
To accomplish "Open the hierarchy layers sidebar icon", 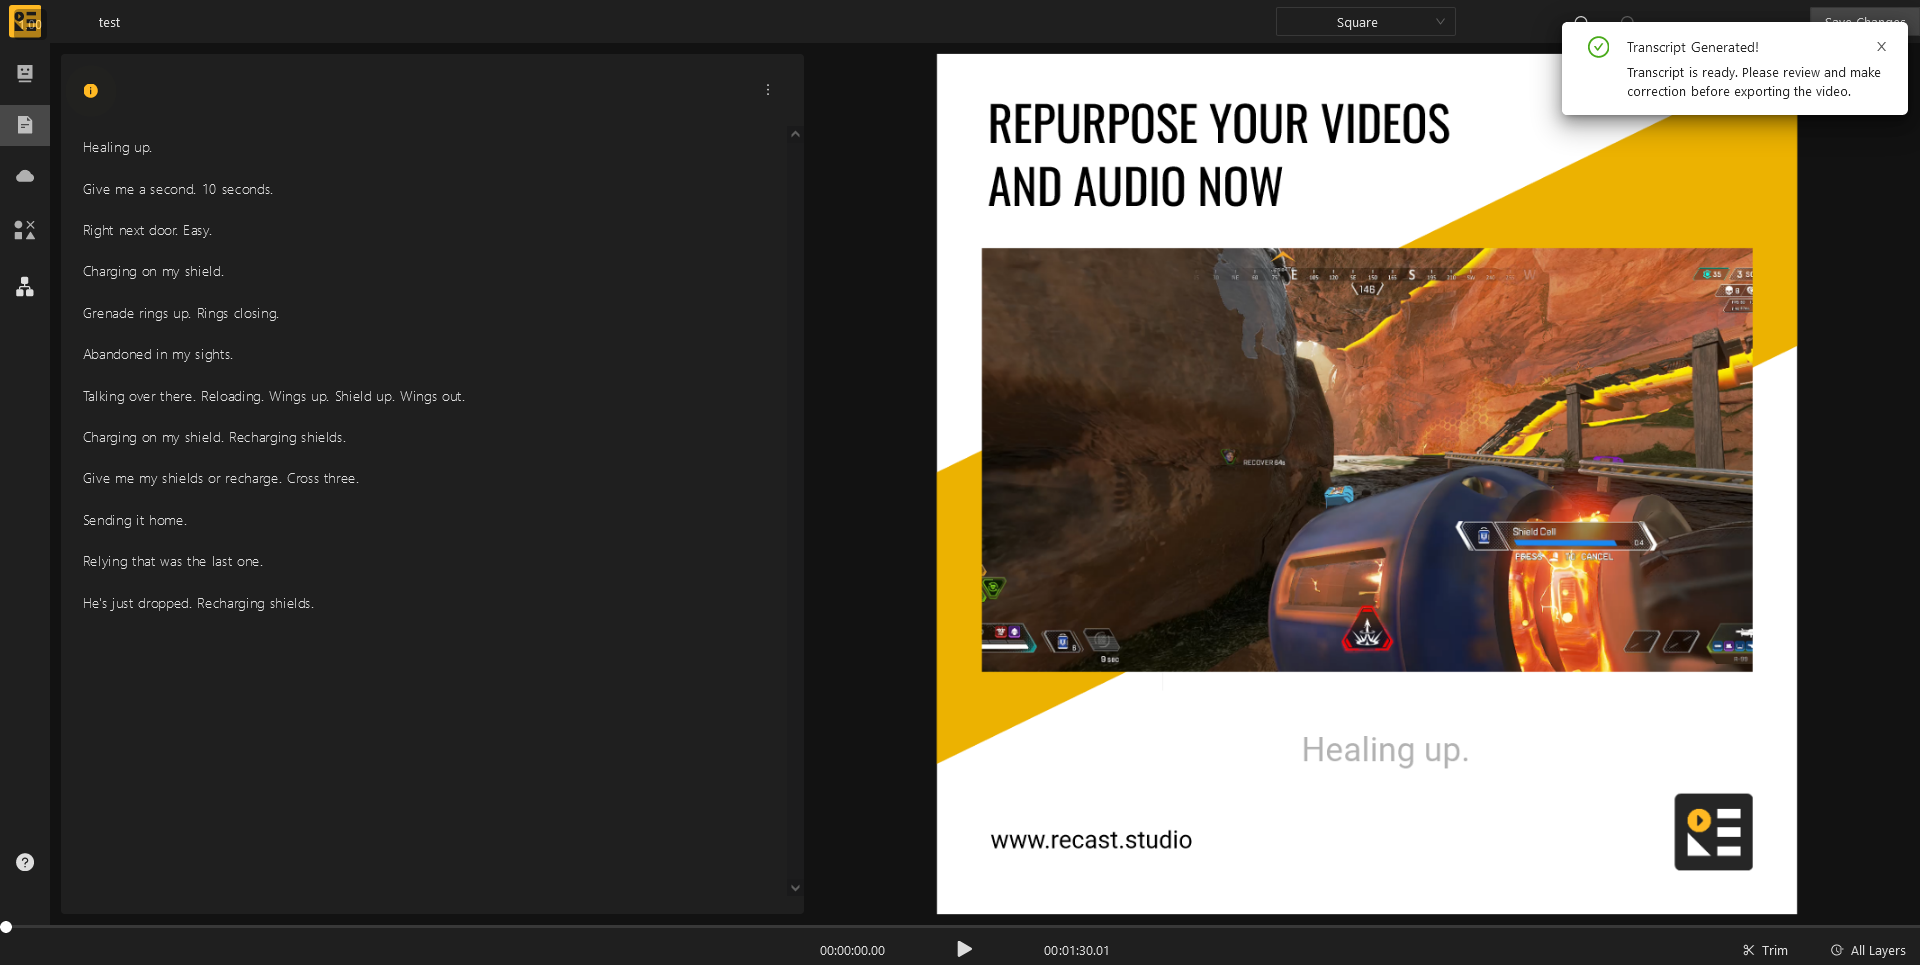I will pyautogui.click(x=25, y=287).
